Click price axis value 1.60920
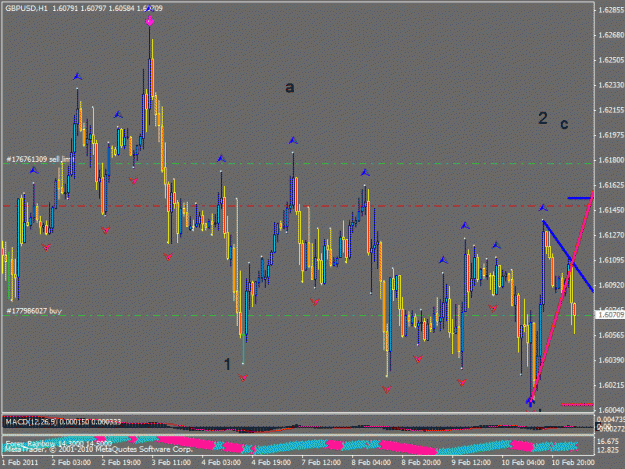This screenshot has height=469, width=625. pos(611,285)
